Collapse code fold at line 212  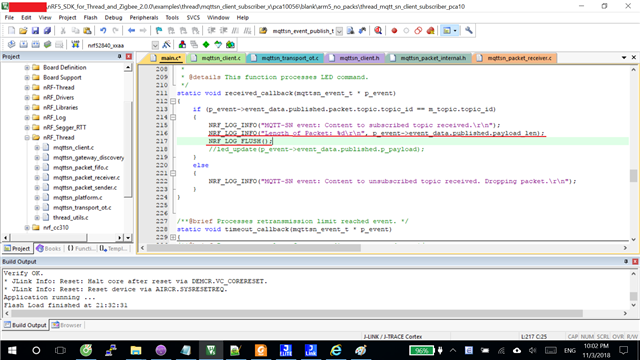point(173,101)
